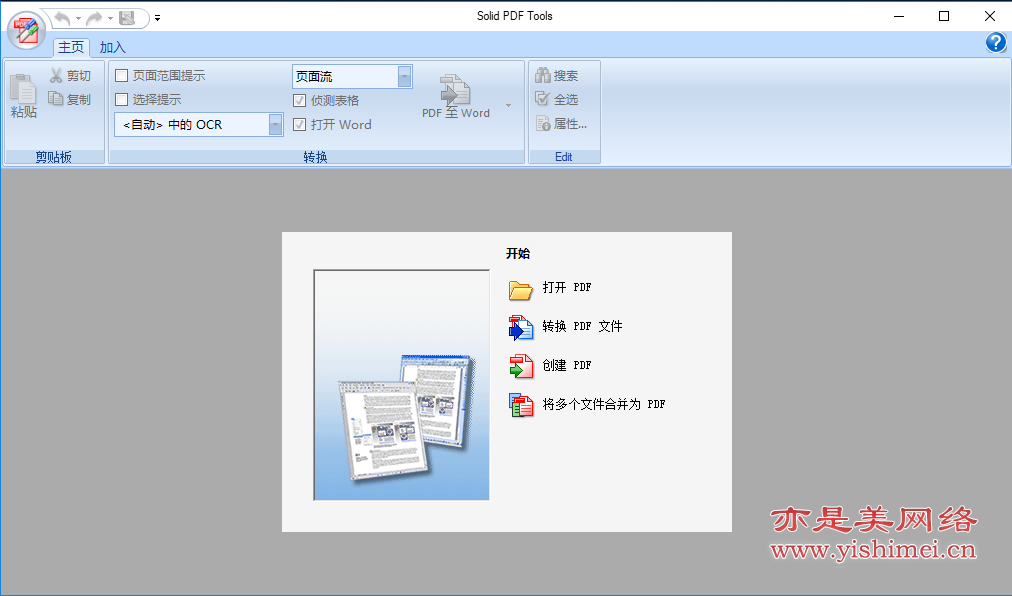The height and width of the screenshot is (596, 1012).
Task: Click the 搜索 binoculars icon
Action: tap(542, 76)
